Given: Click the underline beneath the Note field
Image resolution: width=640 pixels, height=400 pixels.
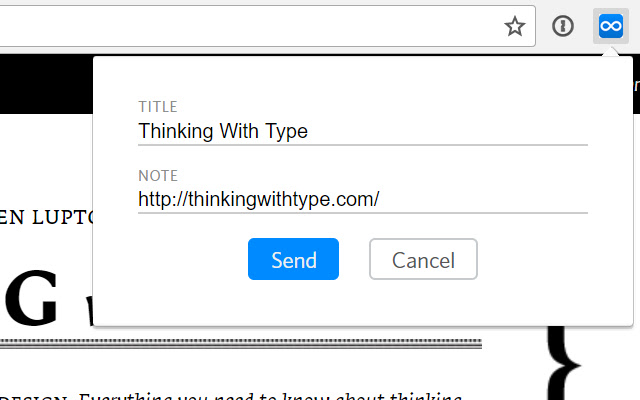Looking at the screenshot, I should coord(362,213).
